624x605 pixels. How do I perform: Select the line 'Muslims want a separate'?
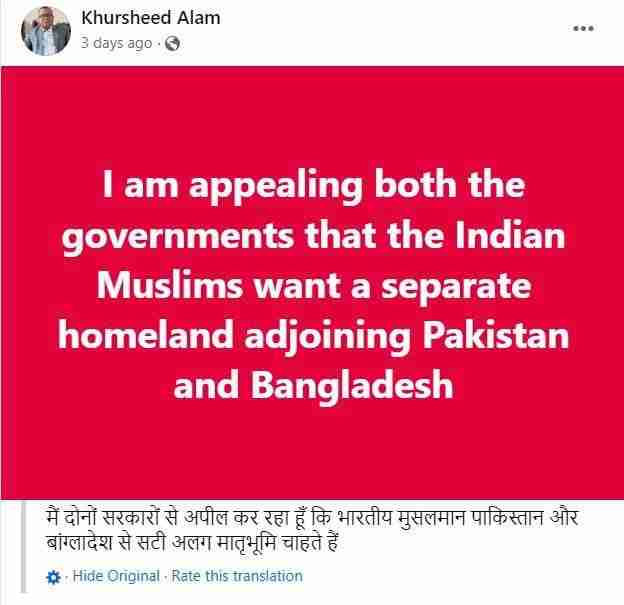(314, 286)
